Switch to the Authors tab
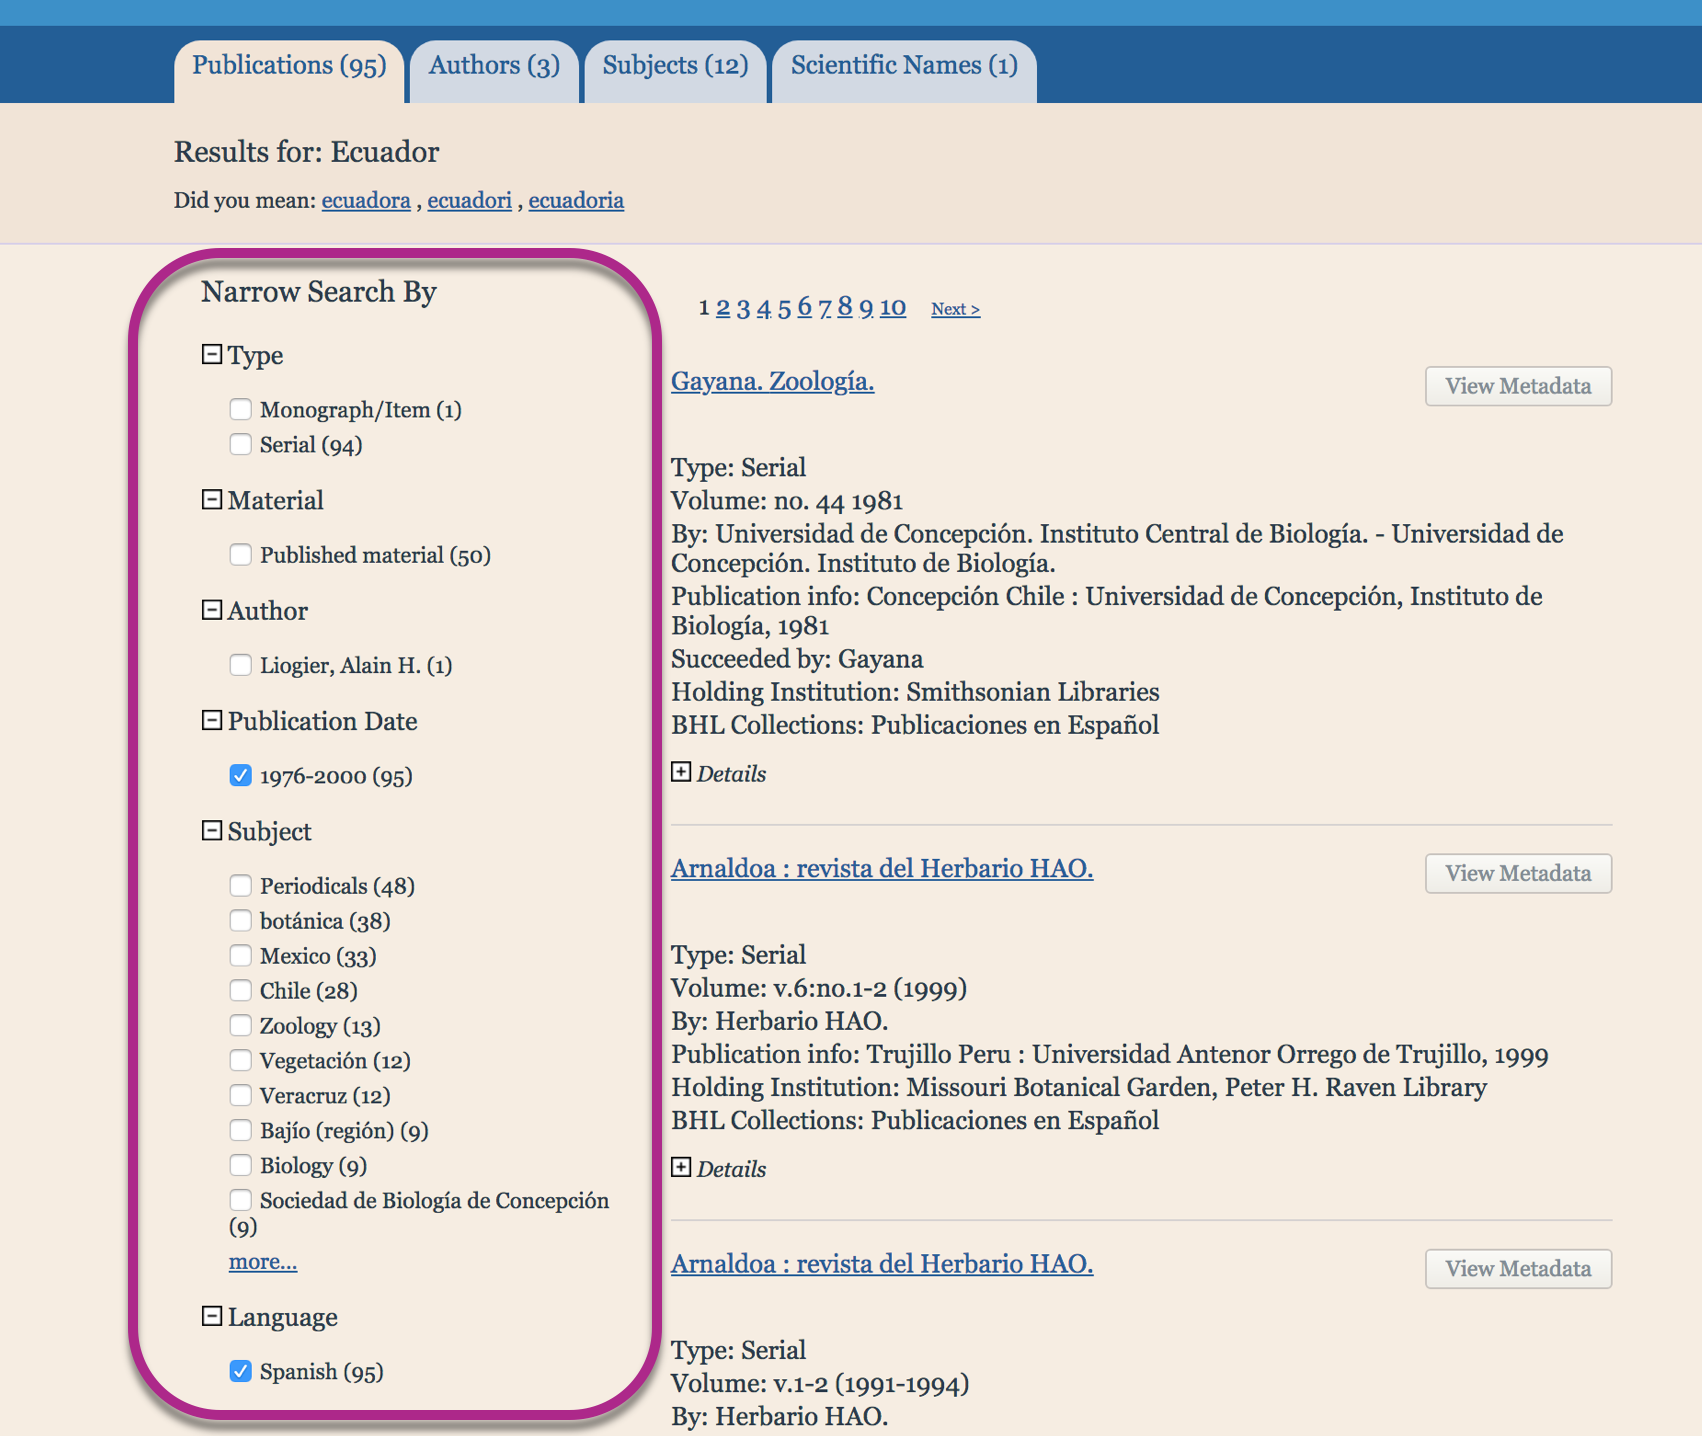 point(494,66)
